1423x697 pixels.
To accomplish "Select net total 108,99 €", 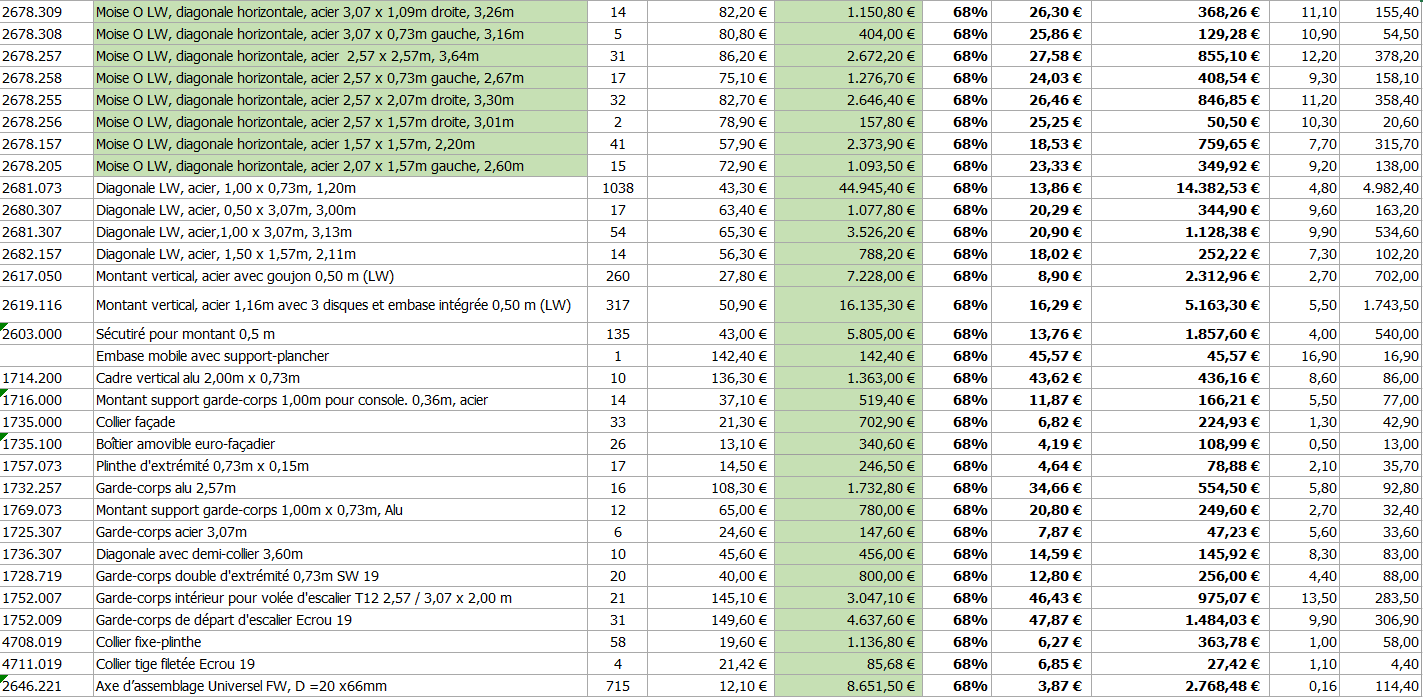I will pyautogui.click(x=1180, y=444).
